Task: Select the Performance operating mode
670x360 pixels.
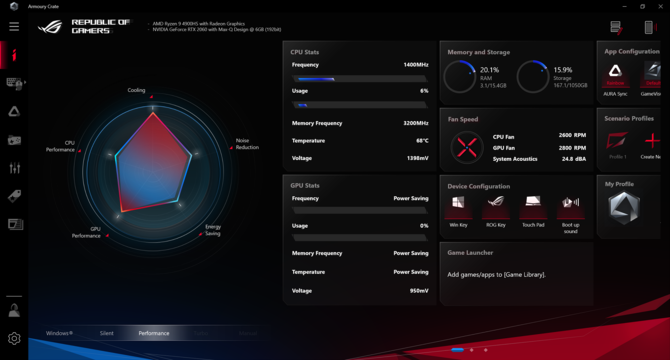Action: [154, 333]
